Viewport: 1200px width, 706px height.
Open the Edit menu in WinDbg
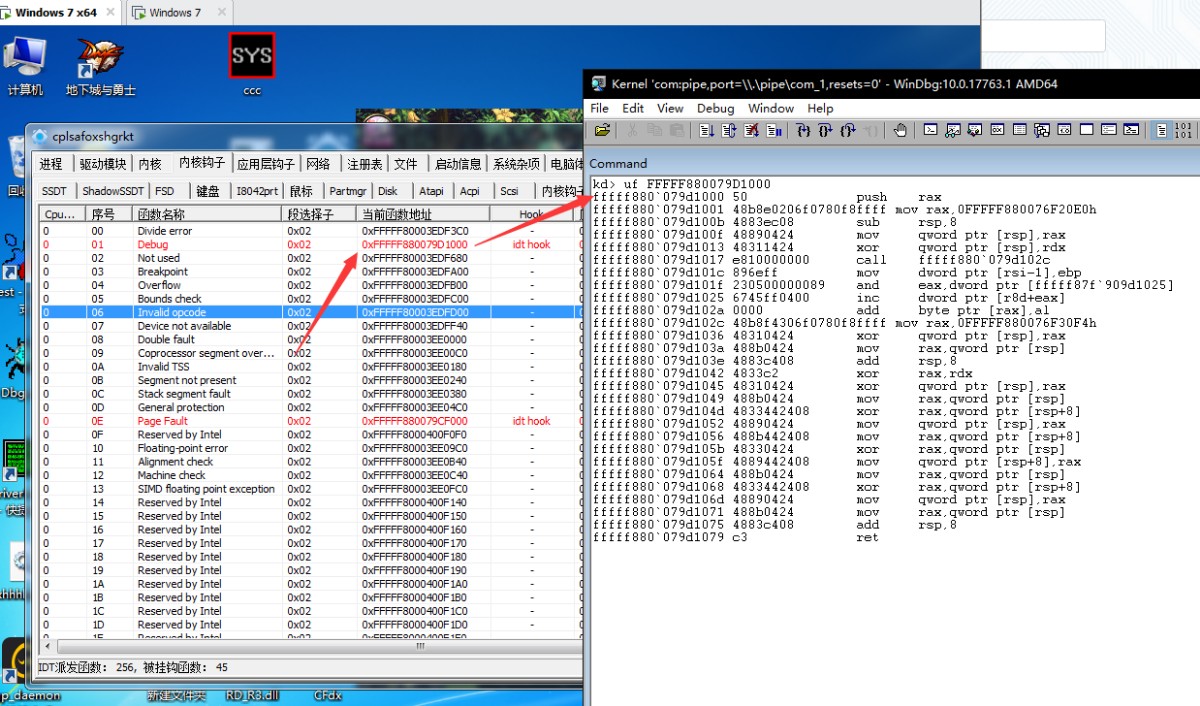pos(633,108)
